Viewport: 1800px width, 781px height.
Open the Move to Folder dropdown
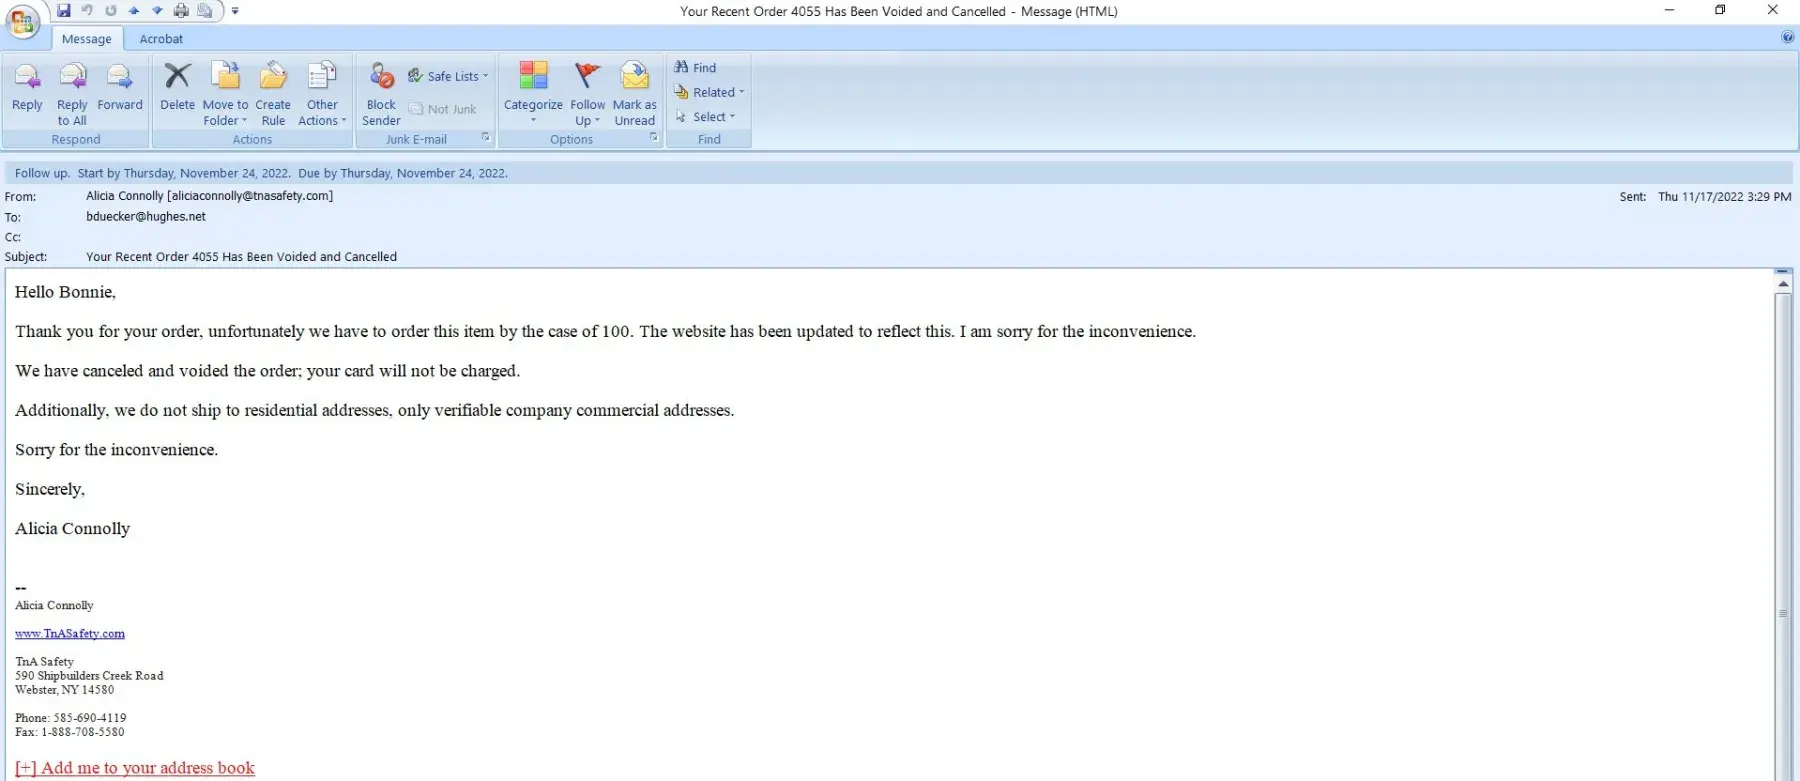pyautogui.click(x=225, y=94)
